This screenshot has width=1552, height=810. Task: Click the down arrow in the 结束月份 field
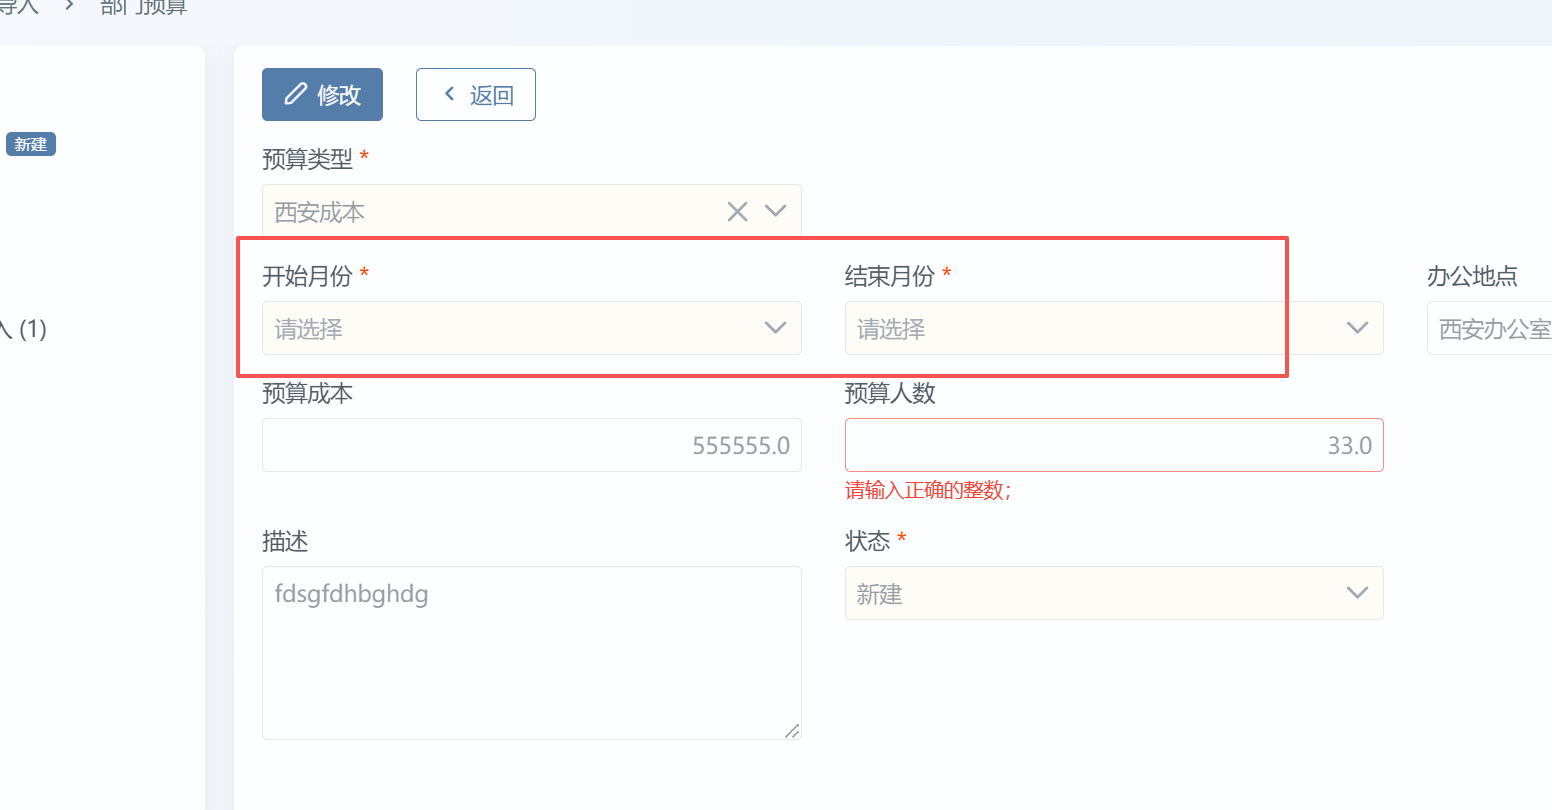(x=1357, y=328)
